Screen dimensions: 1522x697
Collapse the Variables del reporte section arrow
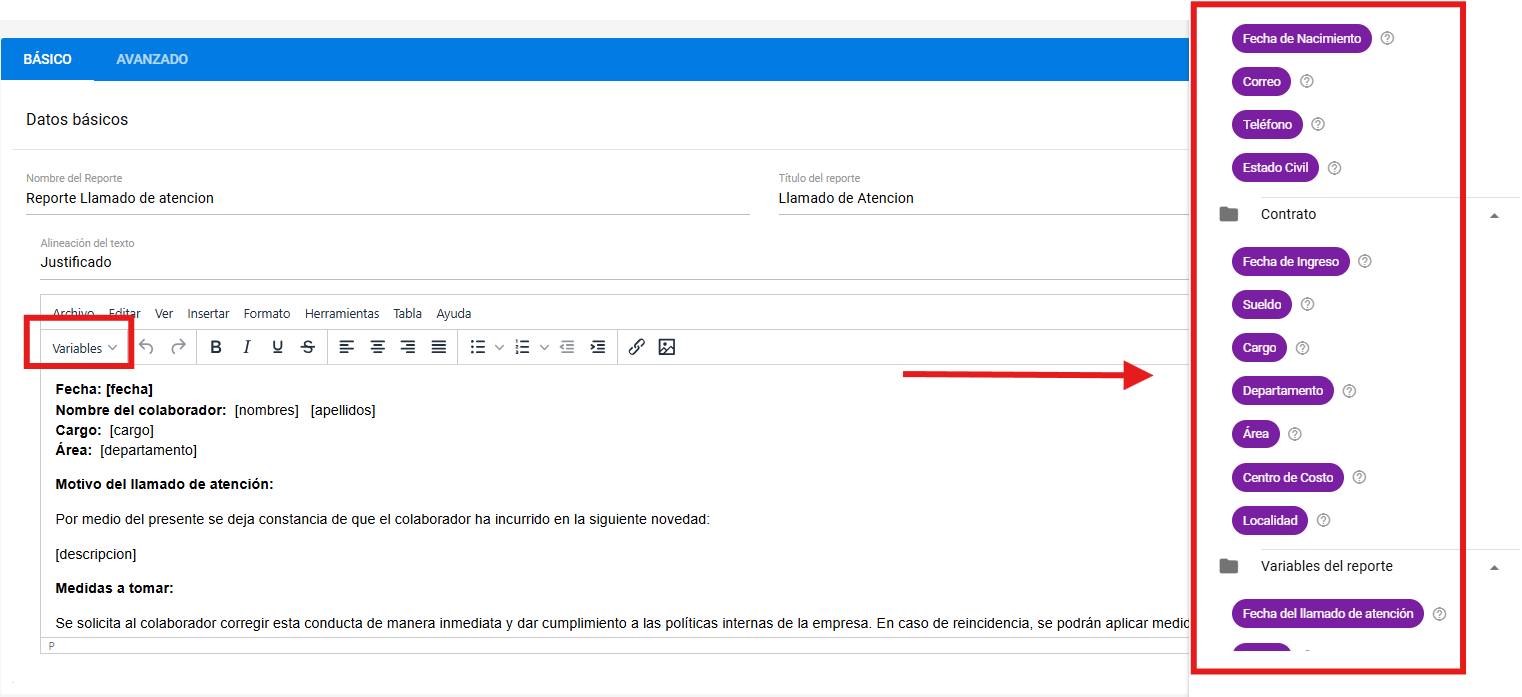pyautogui.click(x=1494, y=567)
